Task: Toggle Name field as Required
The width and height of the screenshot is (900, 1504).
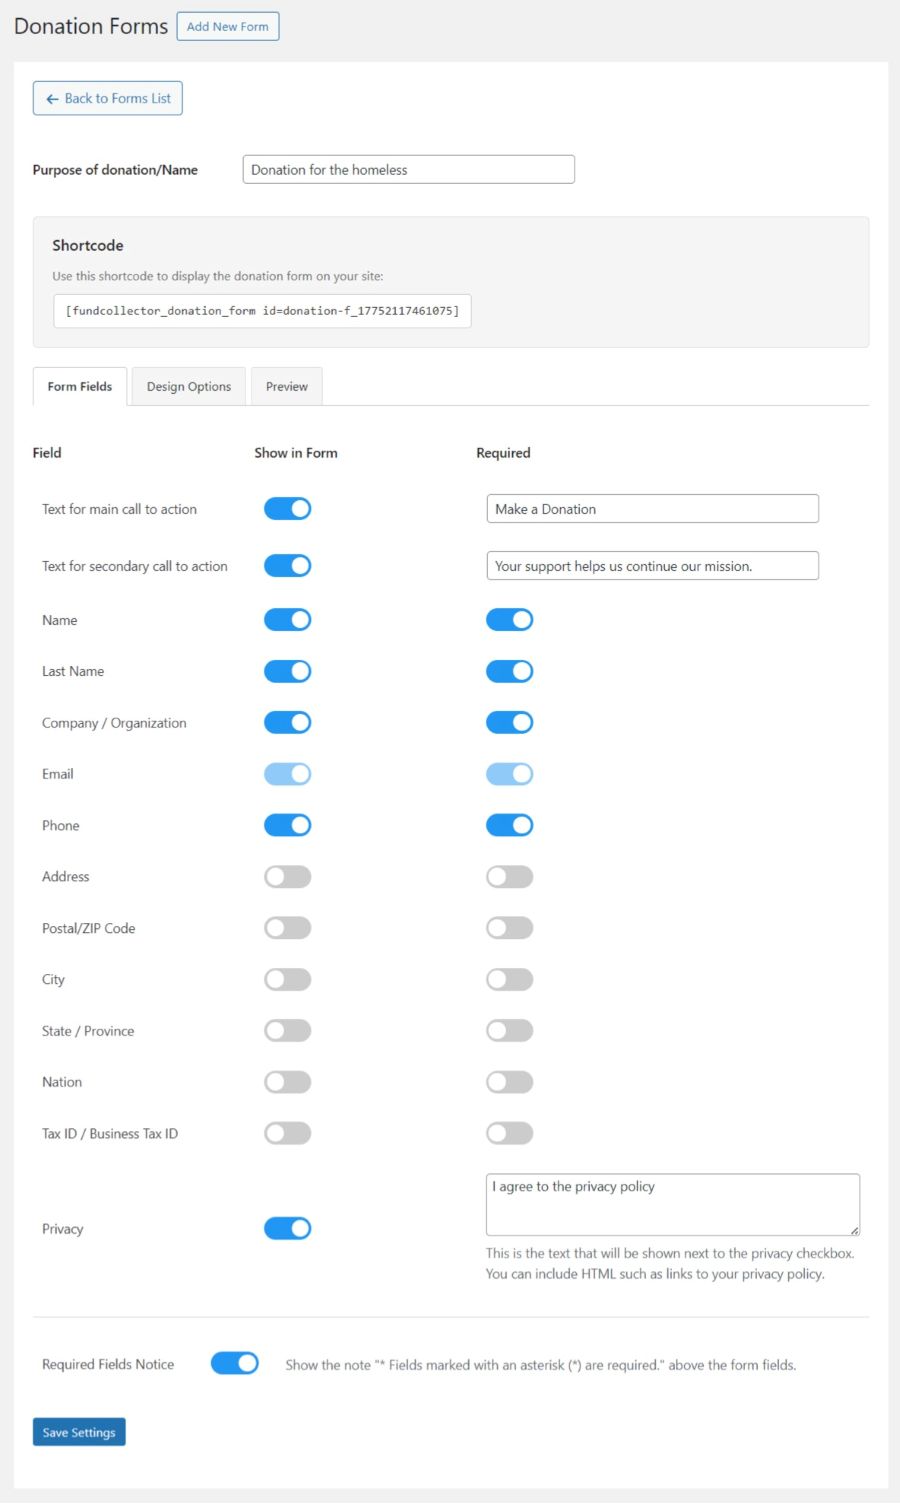Action: 509,619
